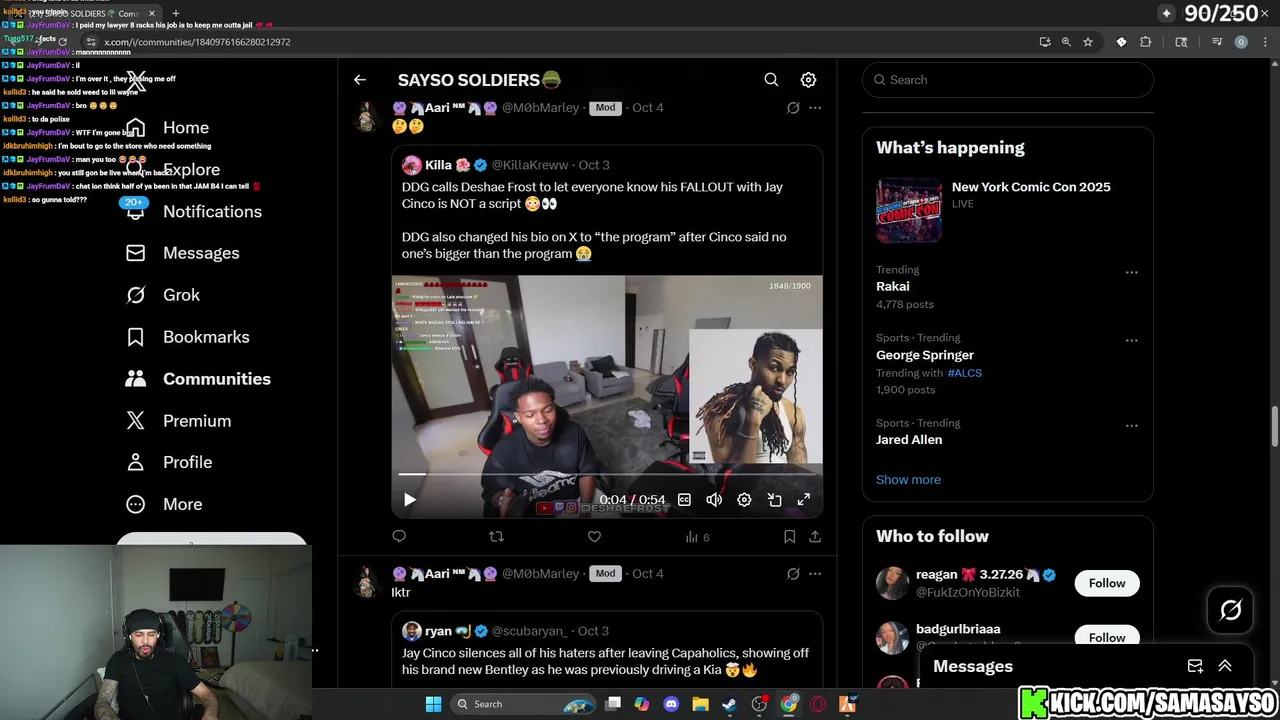This screenshot has height=720, width=1280.
Task: Open more options for Jared Allen trend
Action: click(1131, 425)
